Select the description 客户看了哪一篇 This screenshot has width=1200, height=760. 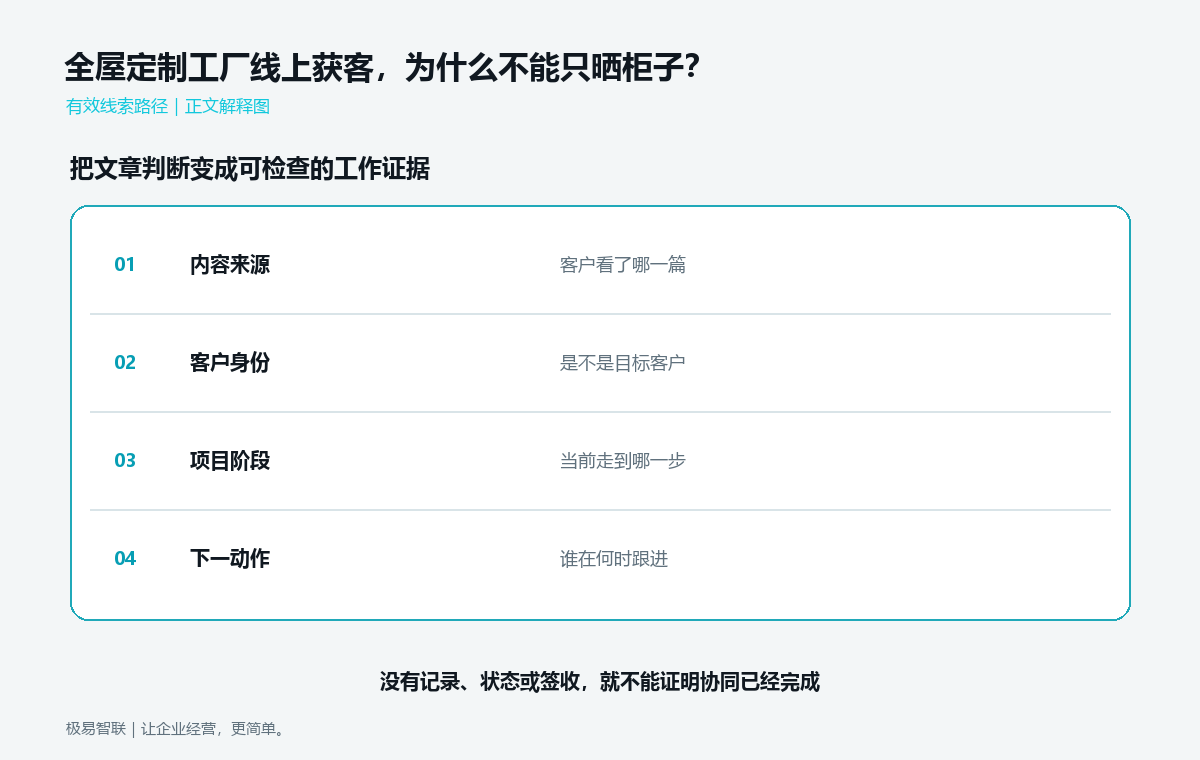tap(623, 265)
